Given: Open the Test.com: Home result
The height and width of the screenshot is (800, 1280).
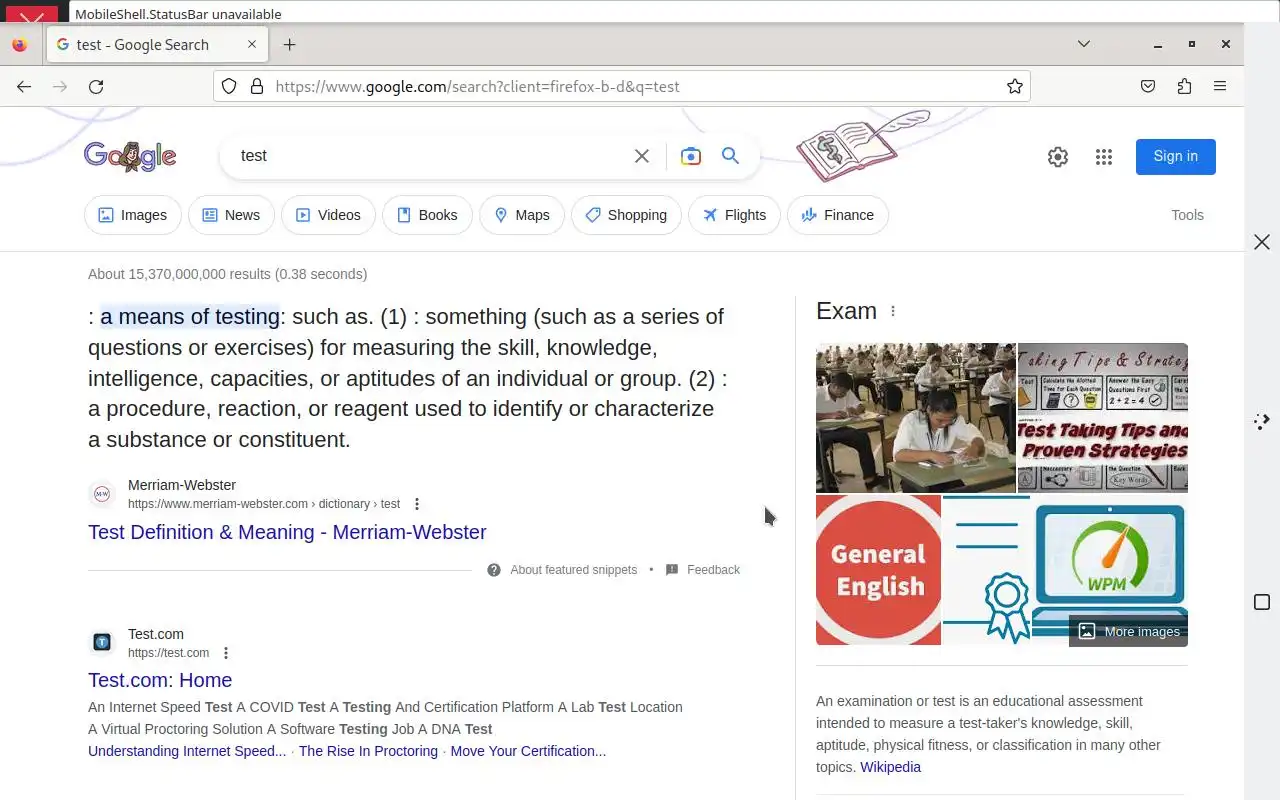Looking at the screenshot, I should click(160, 680).
